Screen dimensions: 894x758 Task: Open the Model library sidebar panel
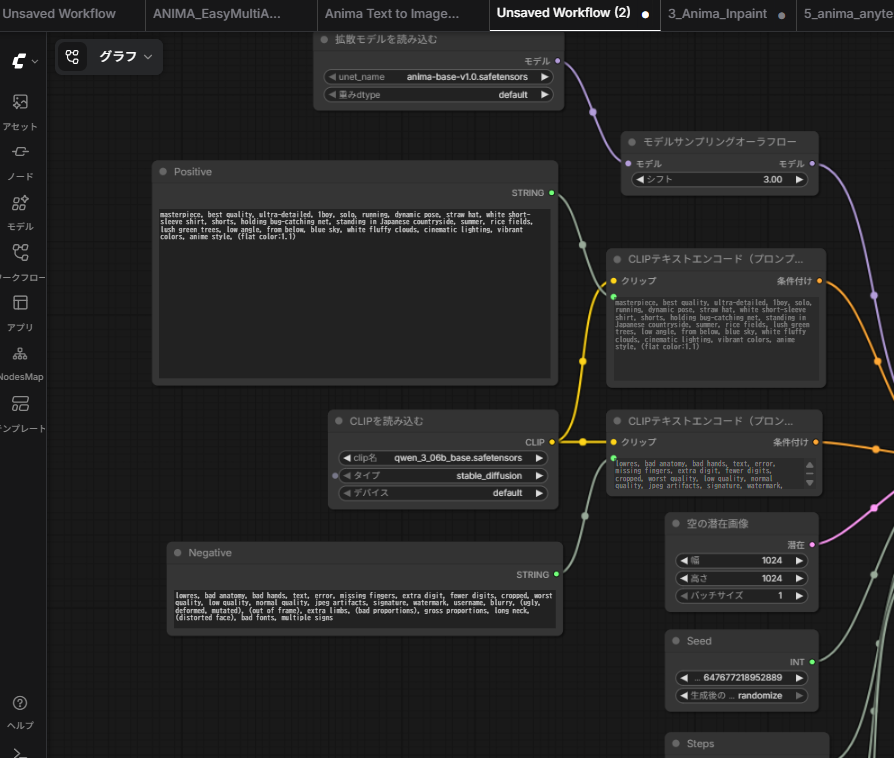point(21,213)
